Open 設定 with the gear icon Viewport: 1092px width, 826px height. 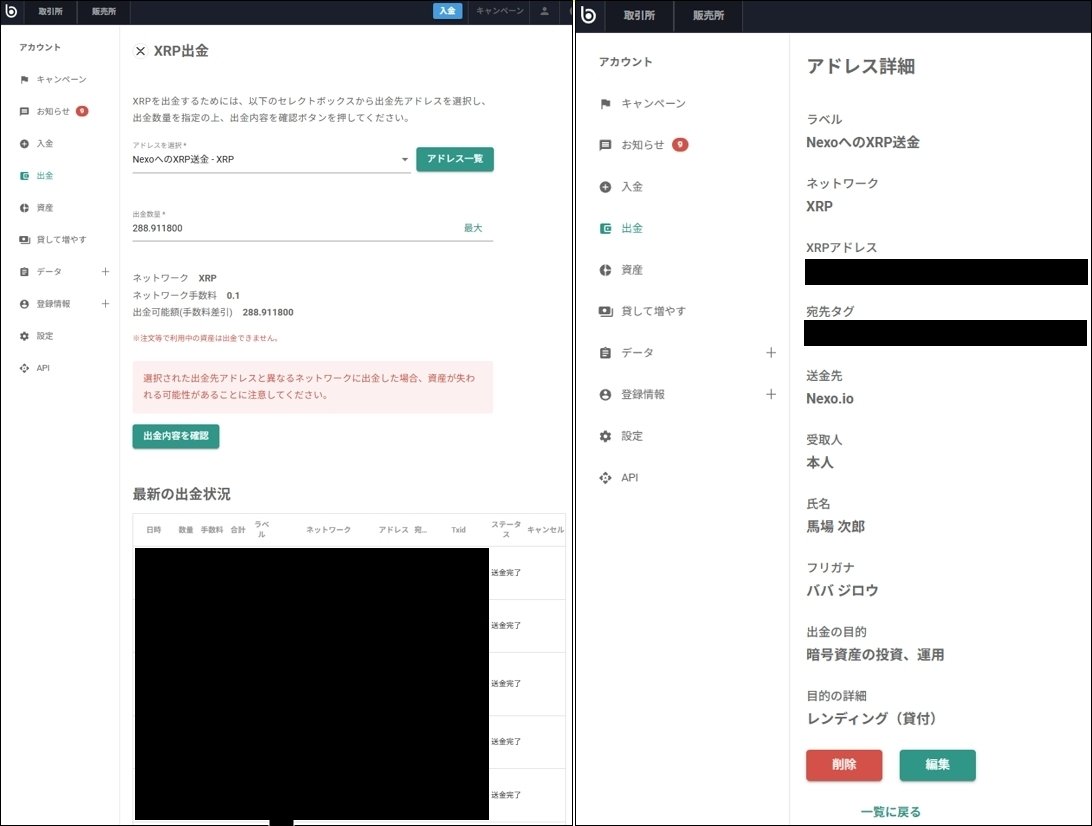(22, 335)
